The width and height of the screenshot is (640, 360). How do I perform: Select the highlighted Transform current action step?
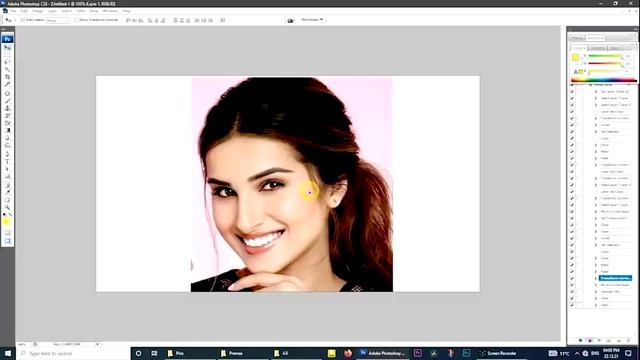pos(616,278)
